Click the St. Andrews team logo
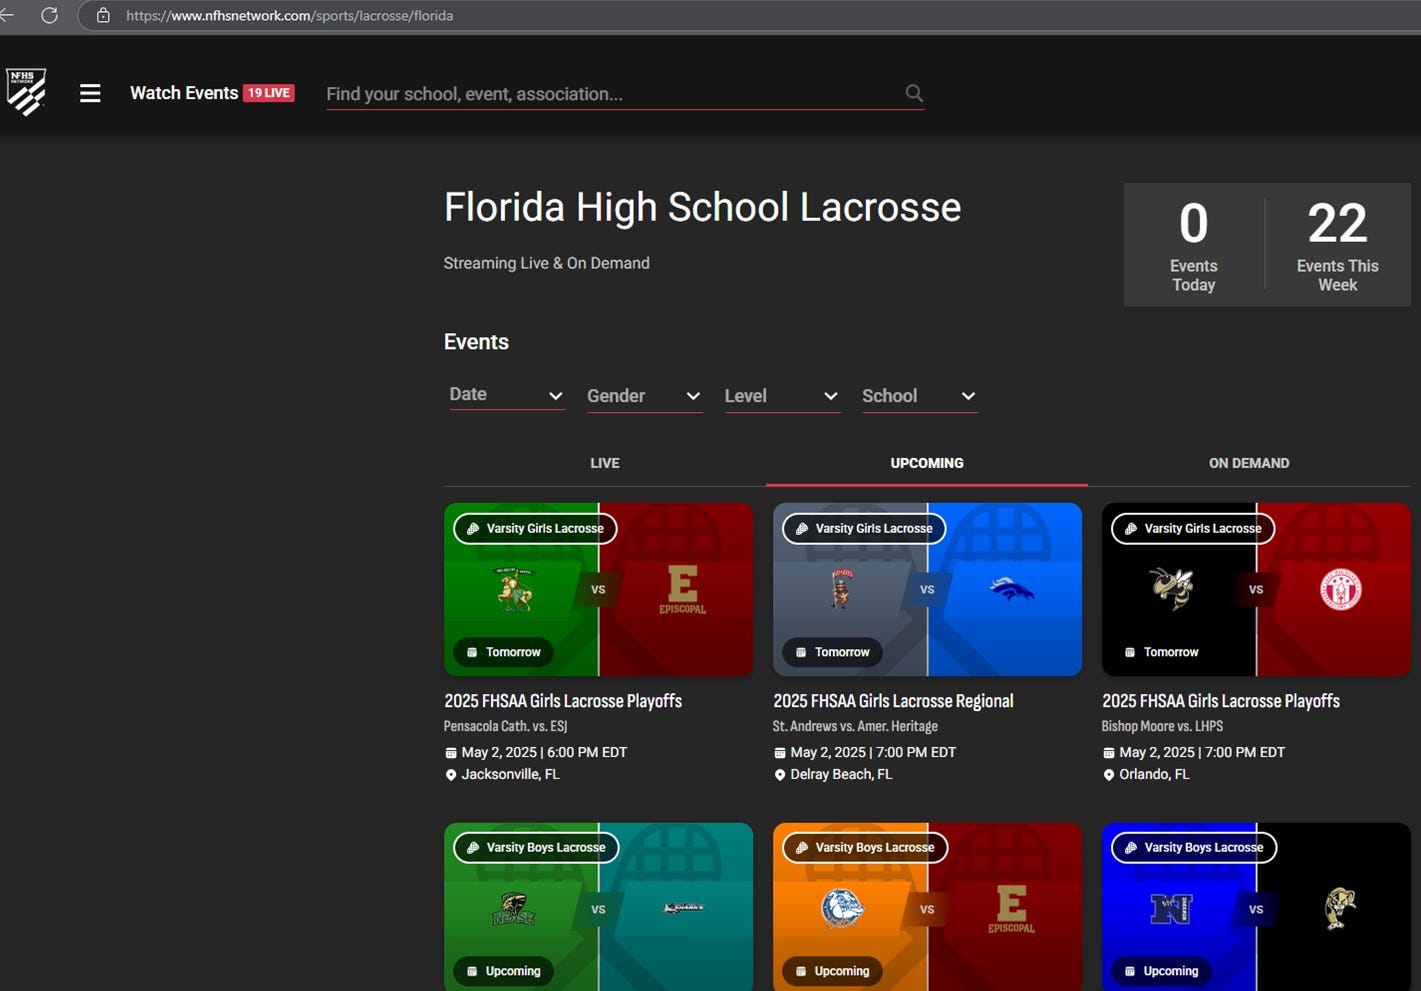 click(842, 588)
